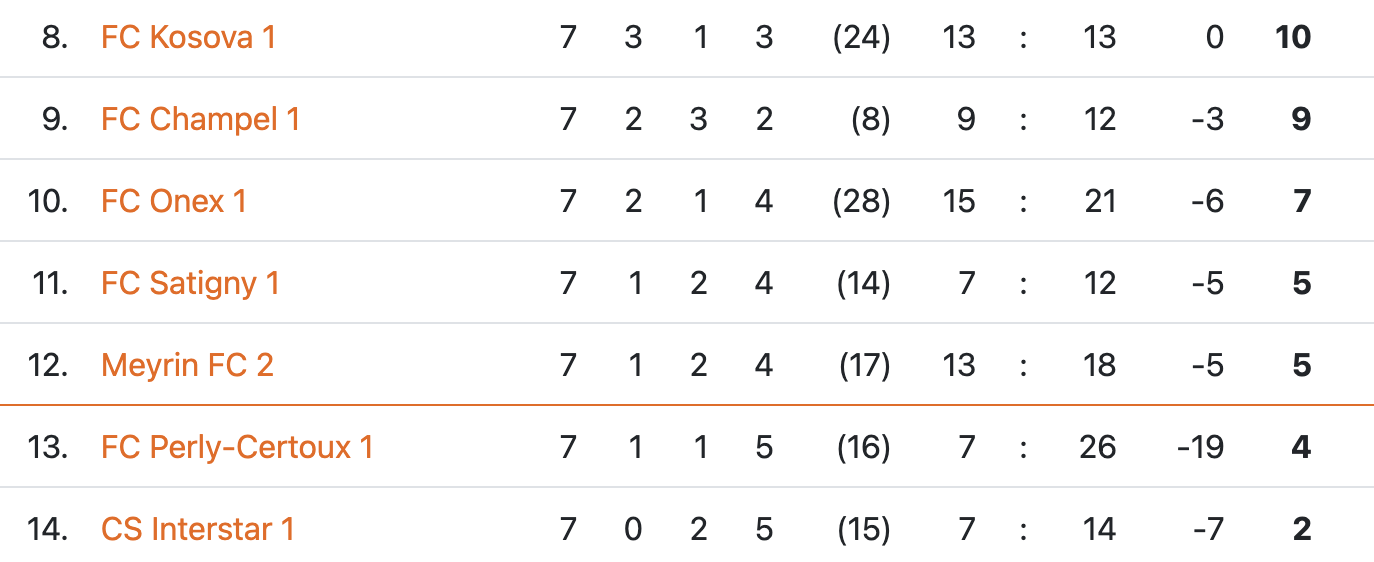The image size is (1374, 562).
Task: Open the CS Interstar 1 team page
Action: tap(197, 529)
